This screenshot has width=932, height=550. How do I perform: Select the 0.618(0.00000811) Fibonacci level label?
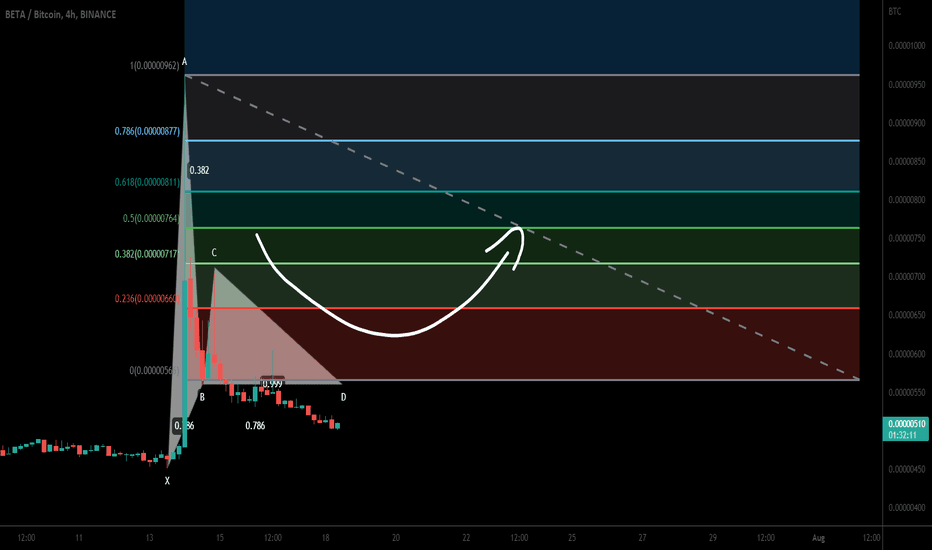(147, 182)
